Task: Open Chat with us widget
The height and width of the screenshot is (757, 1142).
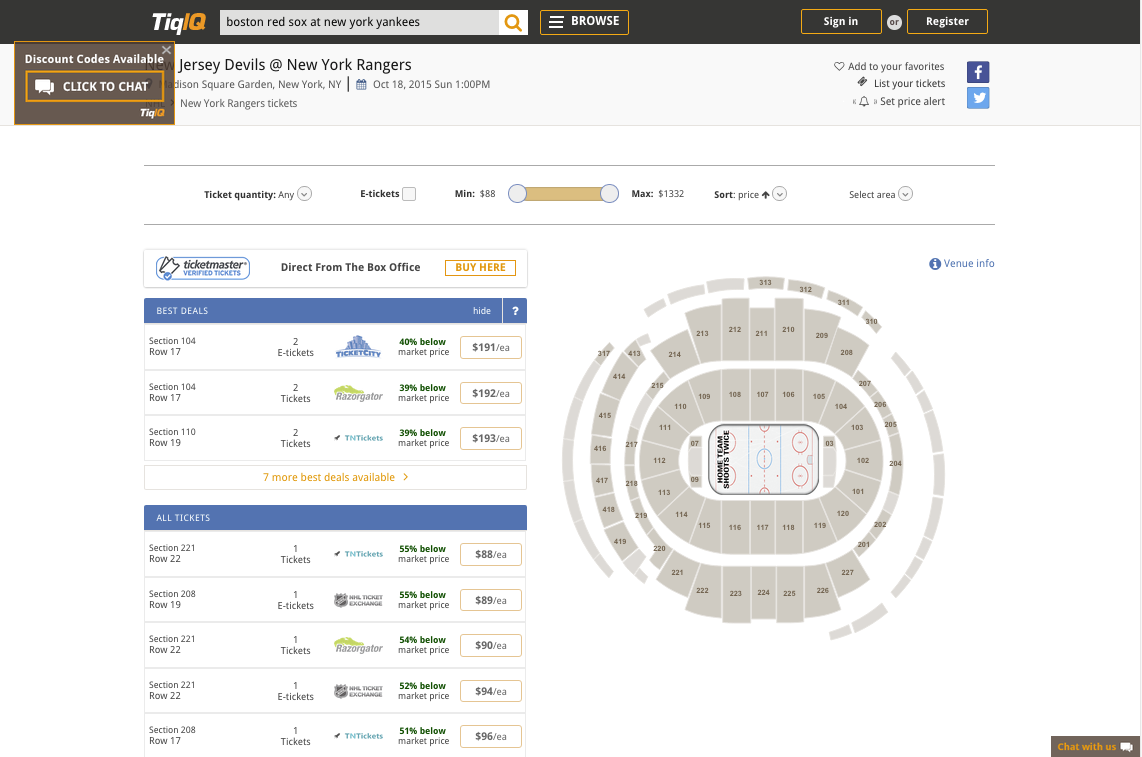Action: pyautogui.click(x=1095, y=747)
